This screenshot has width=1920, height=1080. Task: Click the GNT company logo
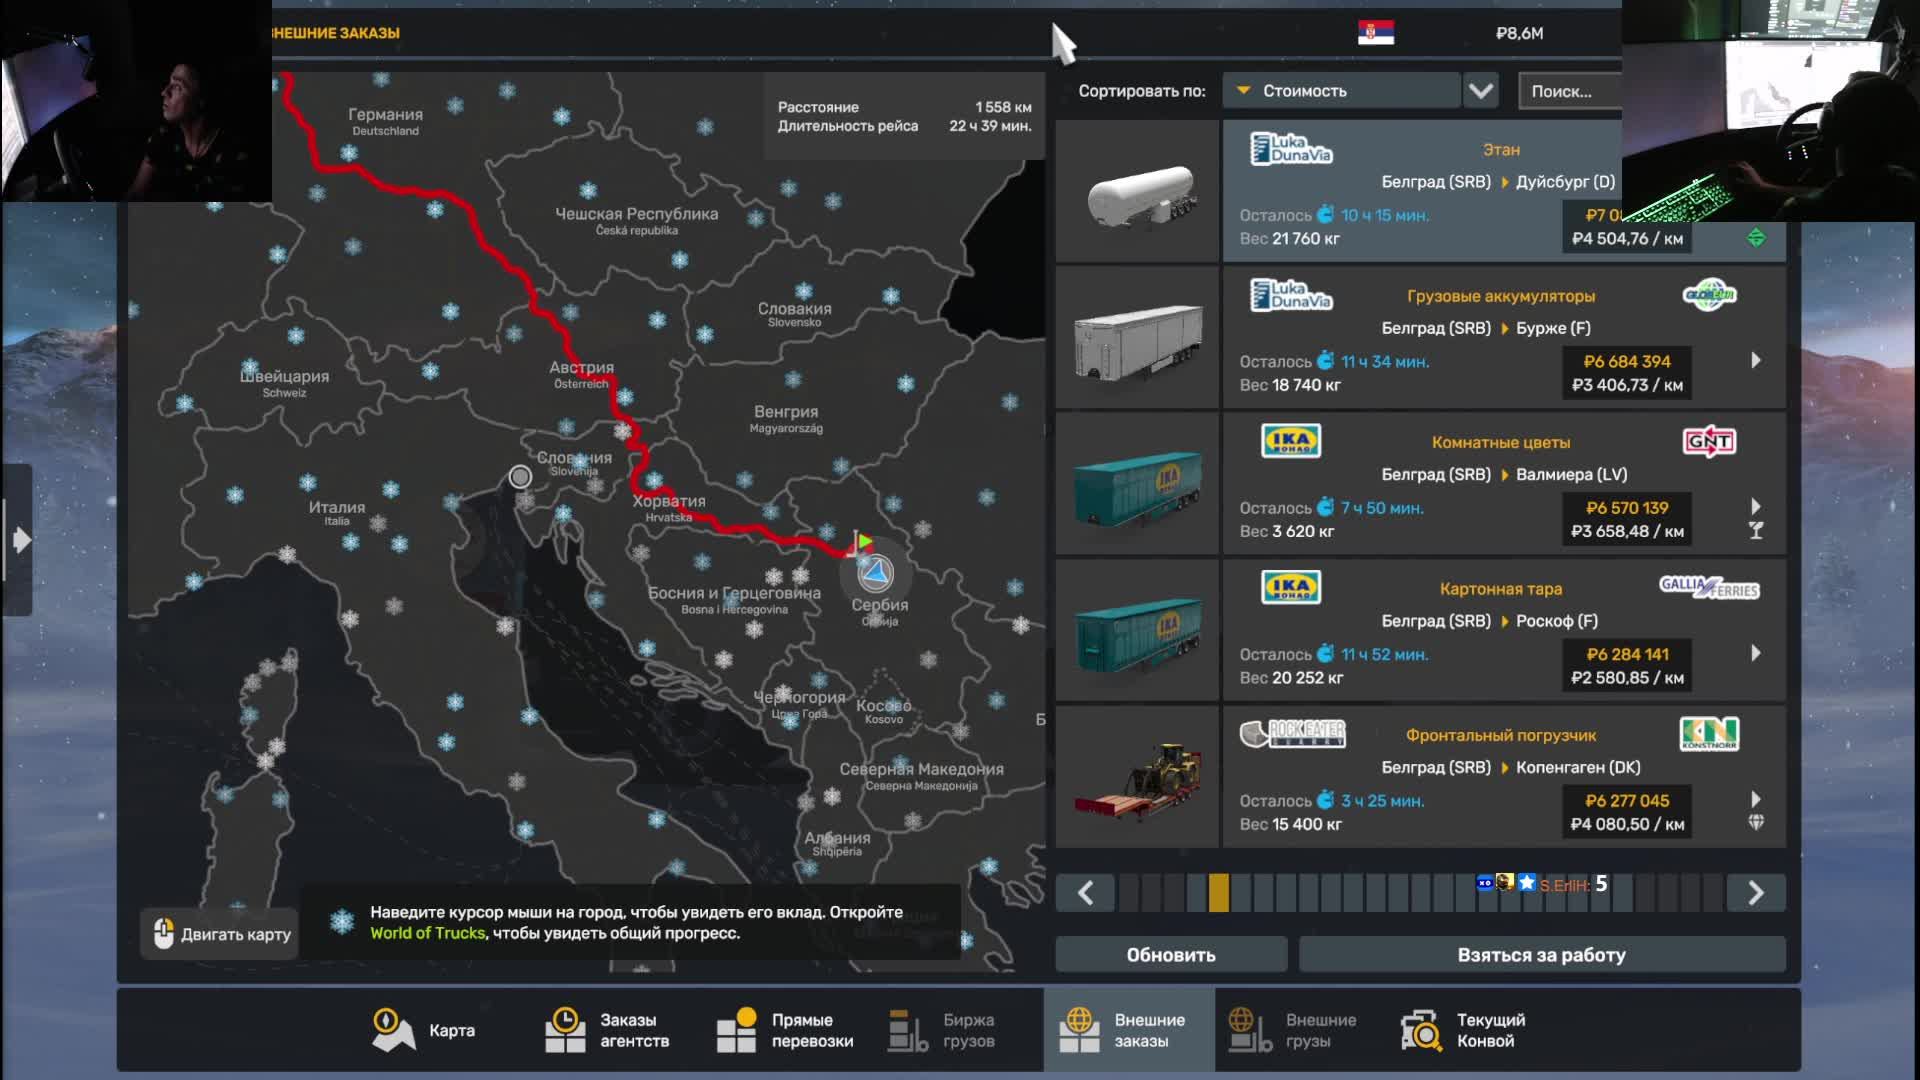click(x=1709, y=441)
